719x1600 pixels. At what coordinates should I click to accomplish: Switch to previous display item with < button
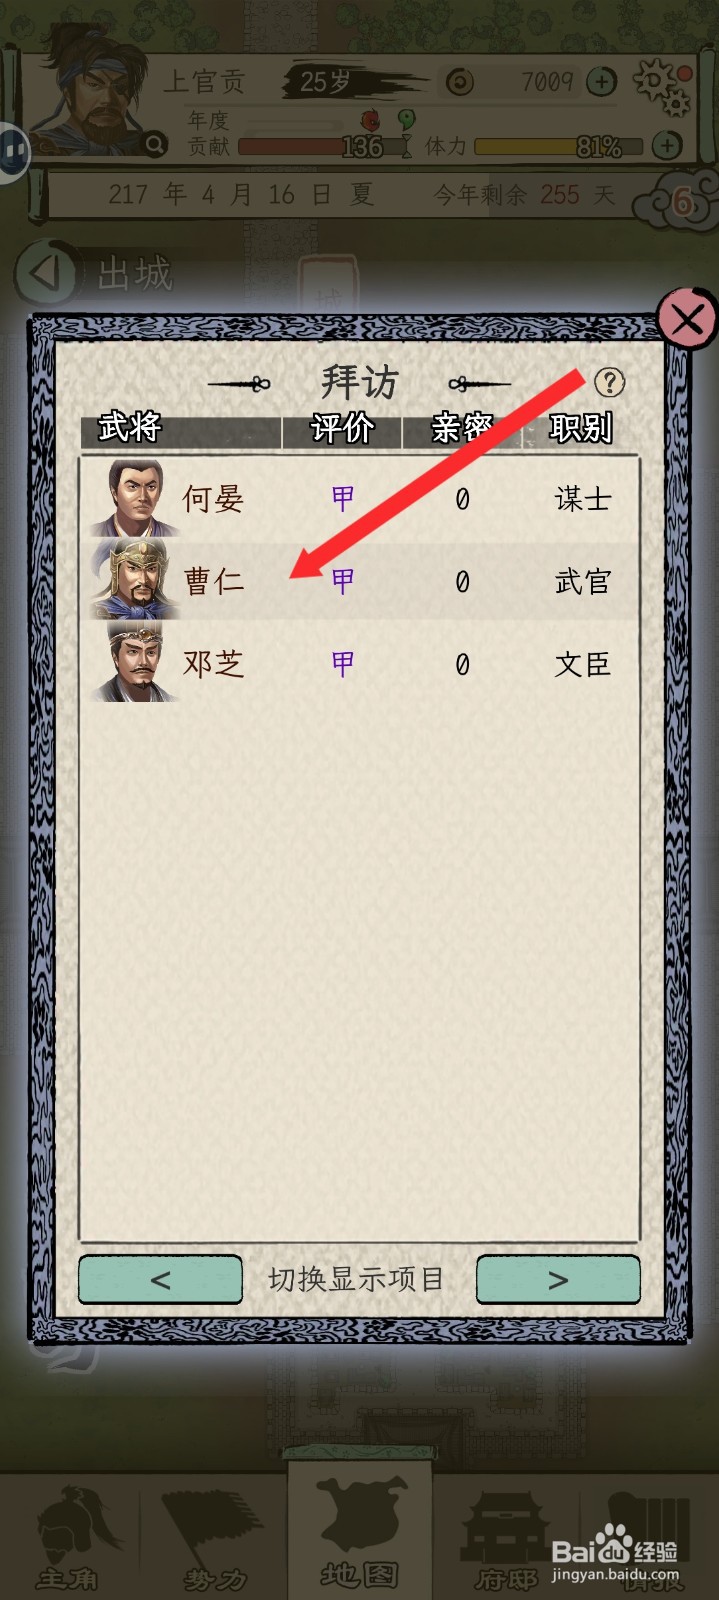coord(160,1279)
